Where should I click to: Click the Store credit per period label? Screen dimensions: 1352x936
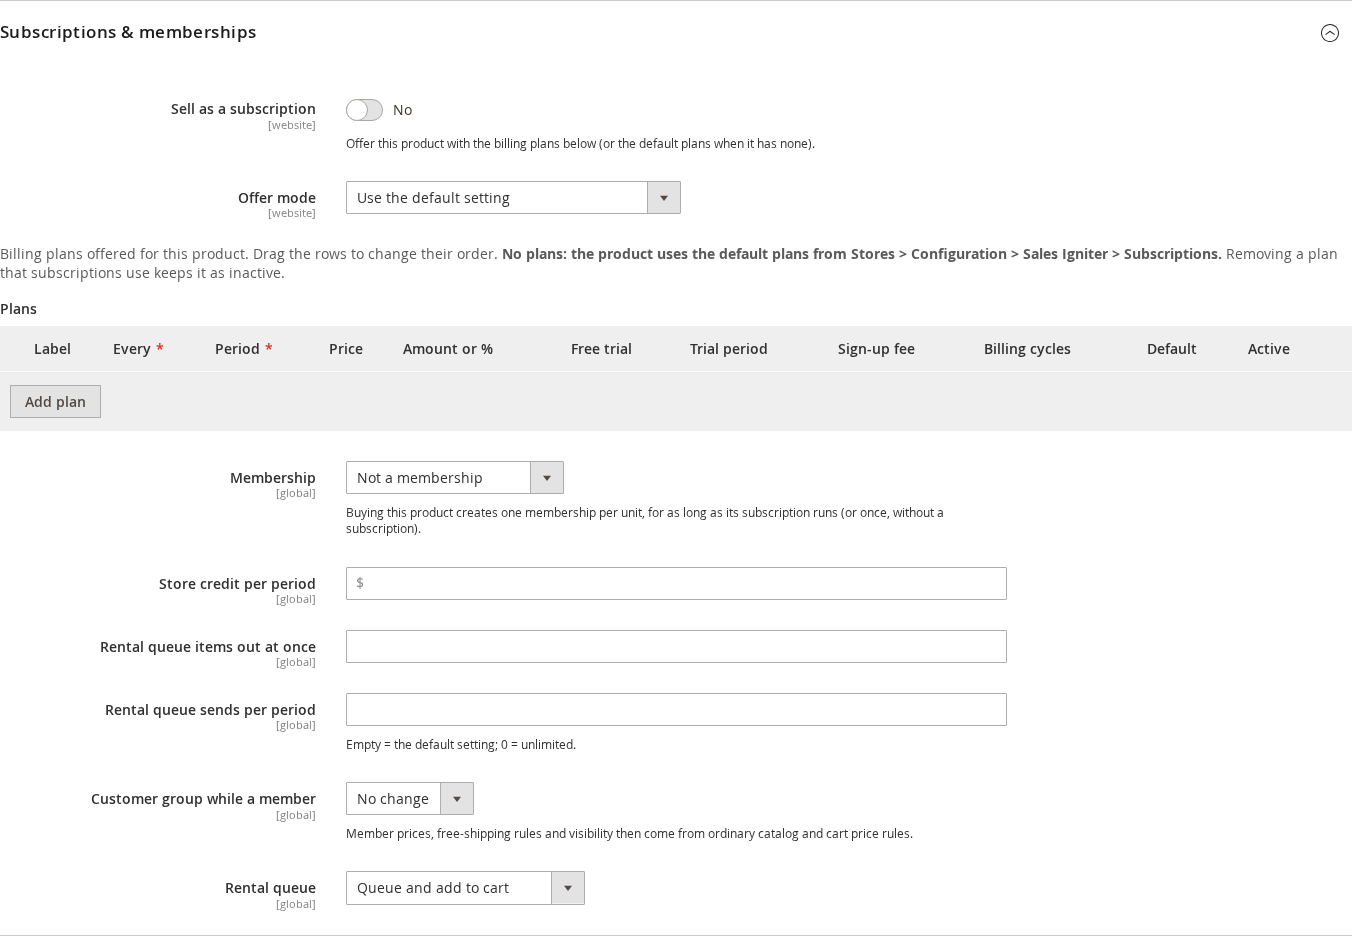237,584
